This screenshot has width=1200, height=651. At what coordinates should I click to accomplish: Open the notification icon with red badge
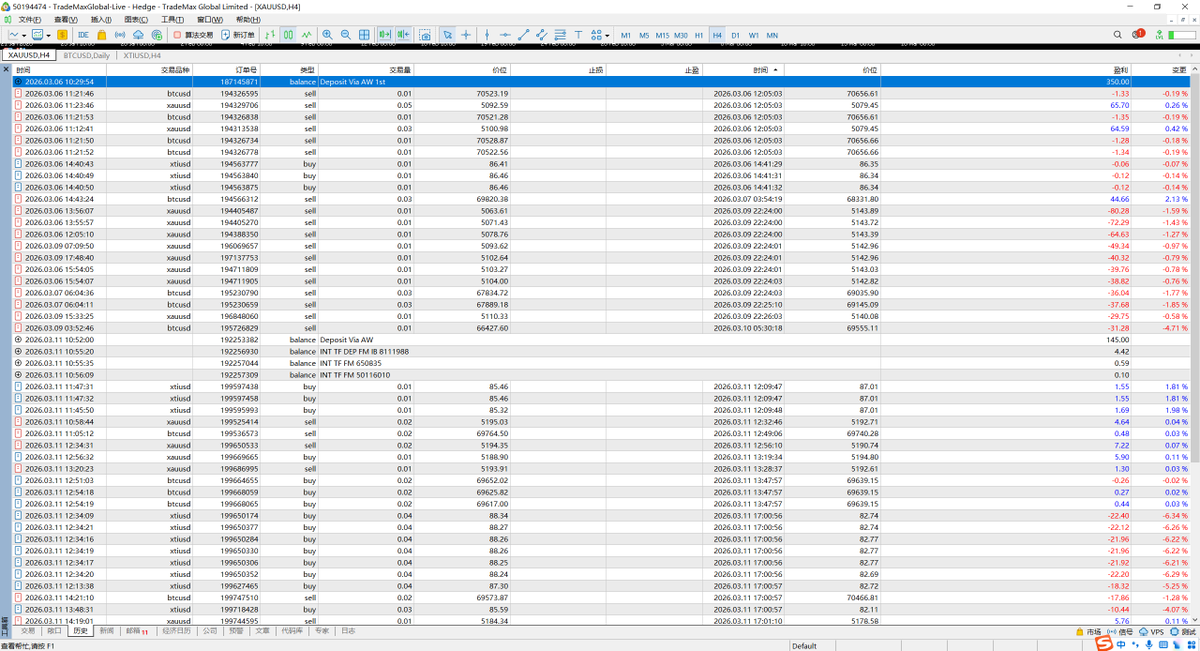click(x=1138, y=34)
